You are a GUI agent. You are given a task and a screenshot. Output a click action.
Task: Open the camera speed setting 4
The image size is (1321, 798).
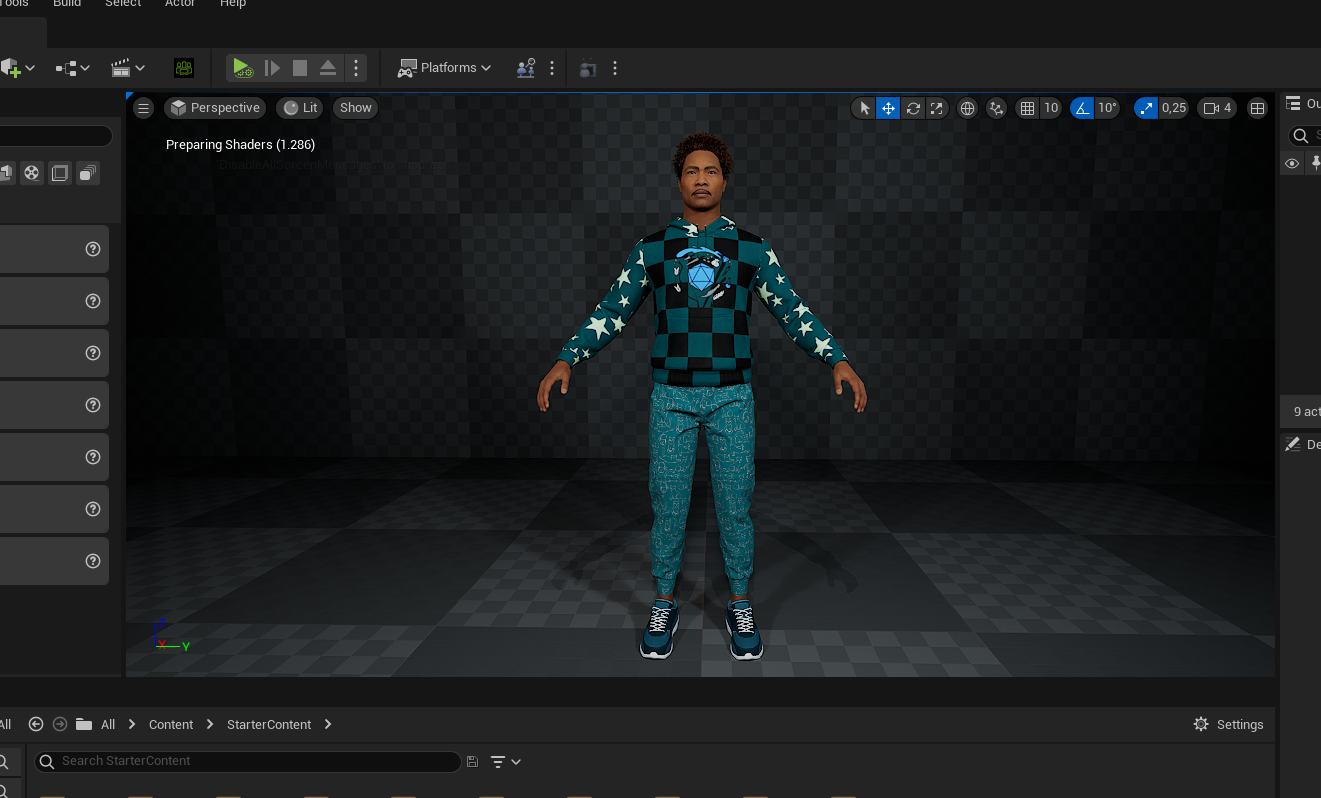pos(1217,108)
